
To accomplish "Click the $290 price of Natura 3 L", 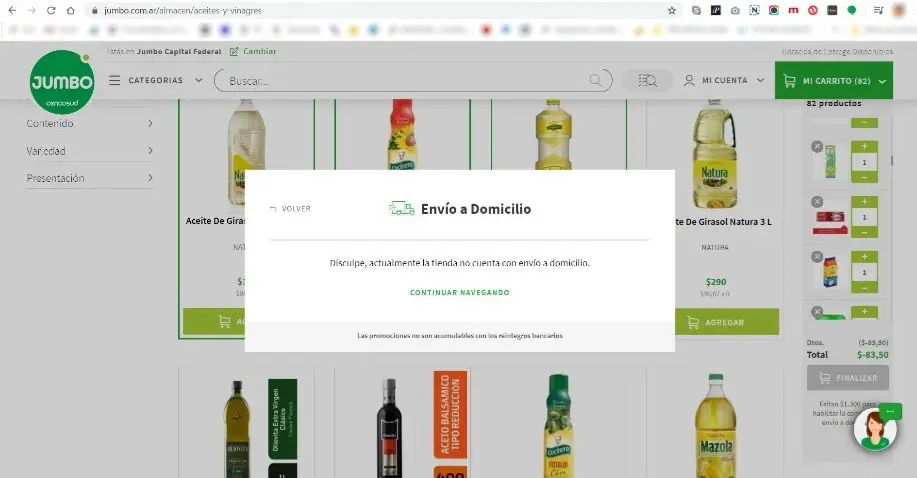I will click(716, 282).
